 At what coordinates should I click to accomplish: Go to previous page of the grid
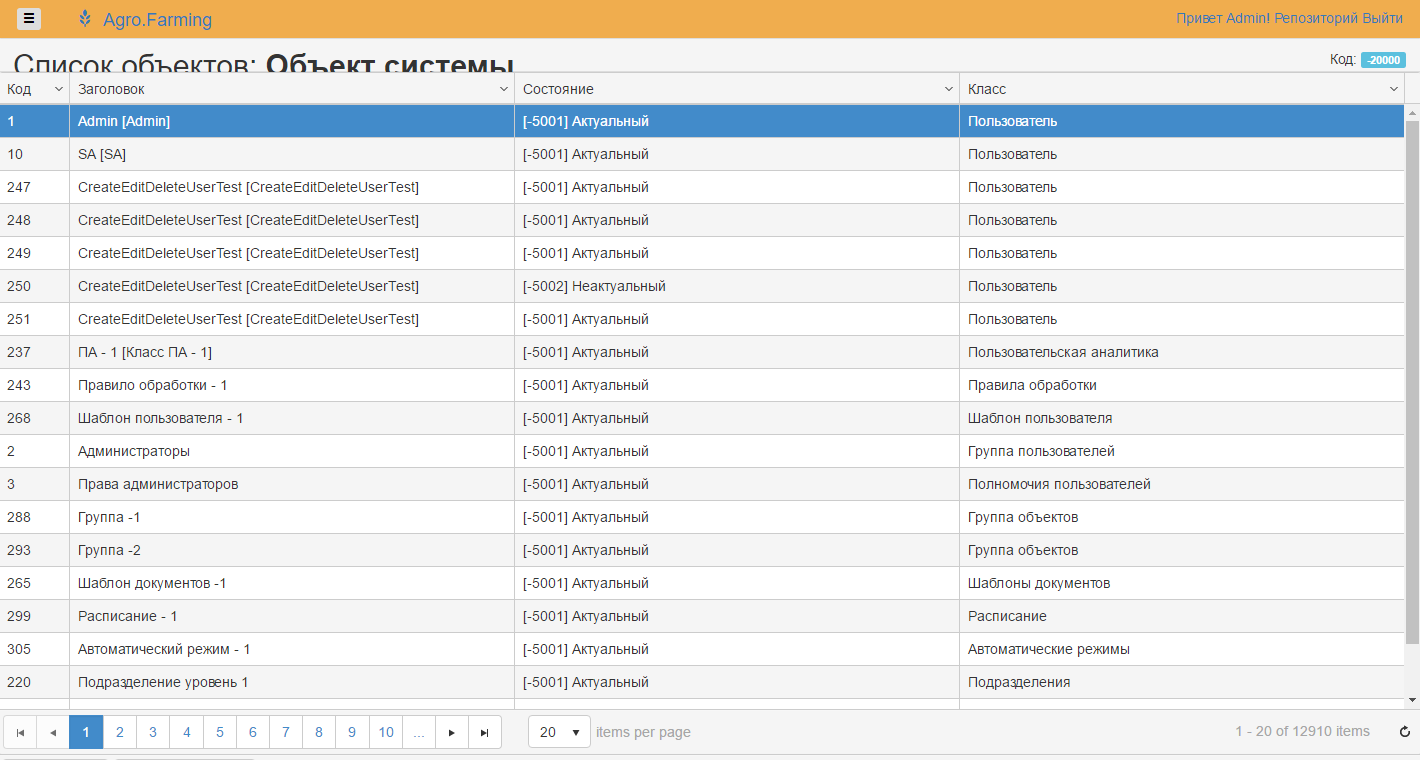click(53, 732)
